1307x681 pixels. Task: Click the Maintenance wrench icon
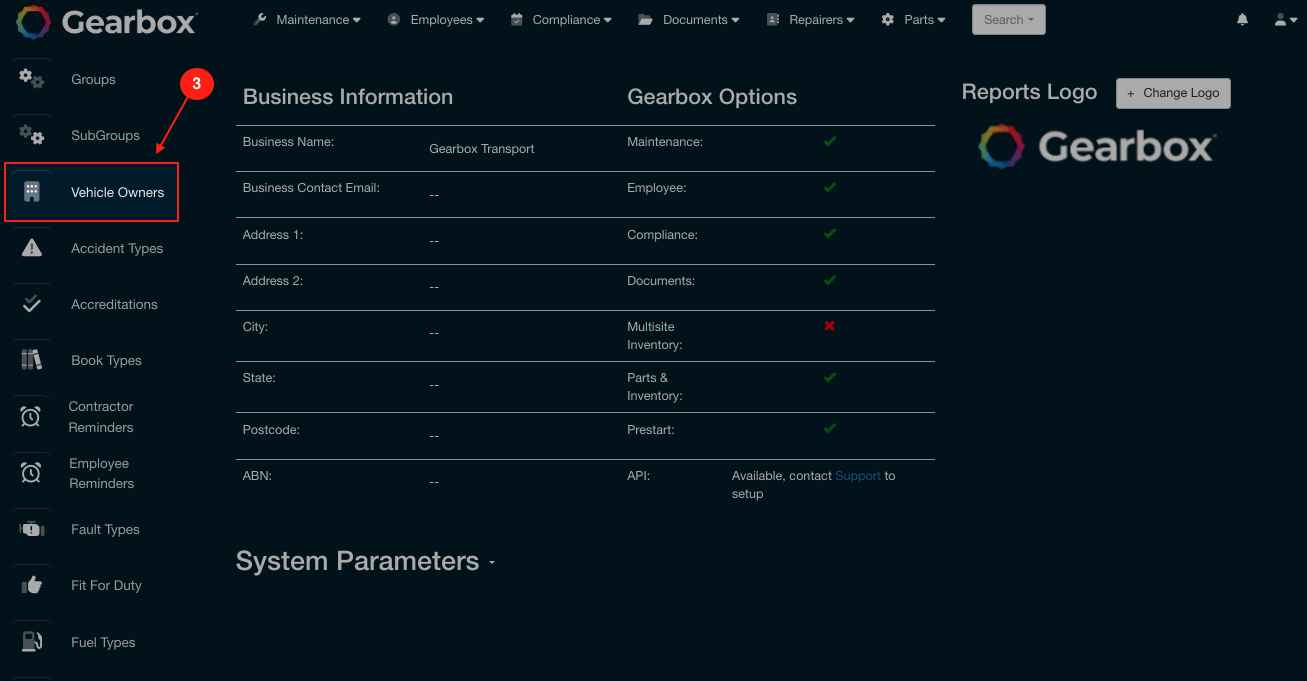pyautogui.click(x=260, y=20)
